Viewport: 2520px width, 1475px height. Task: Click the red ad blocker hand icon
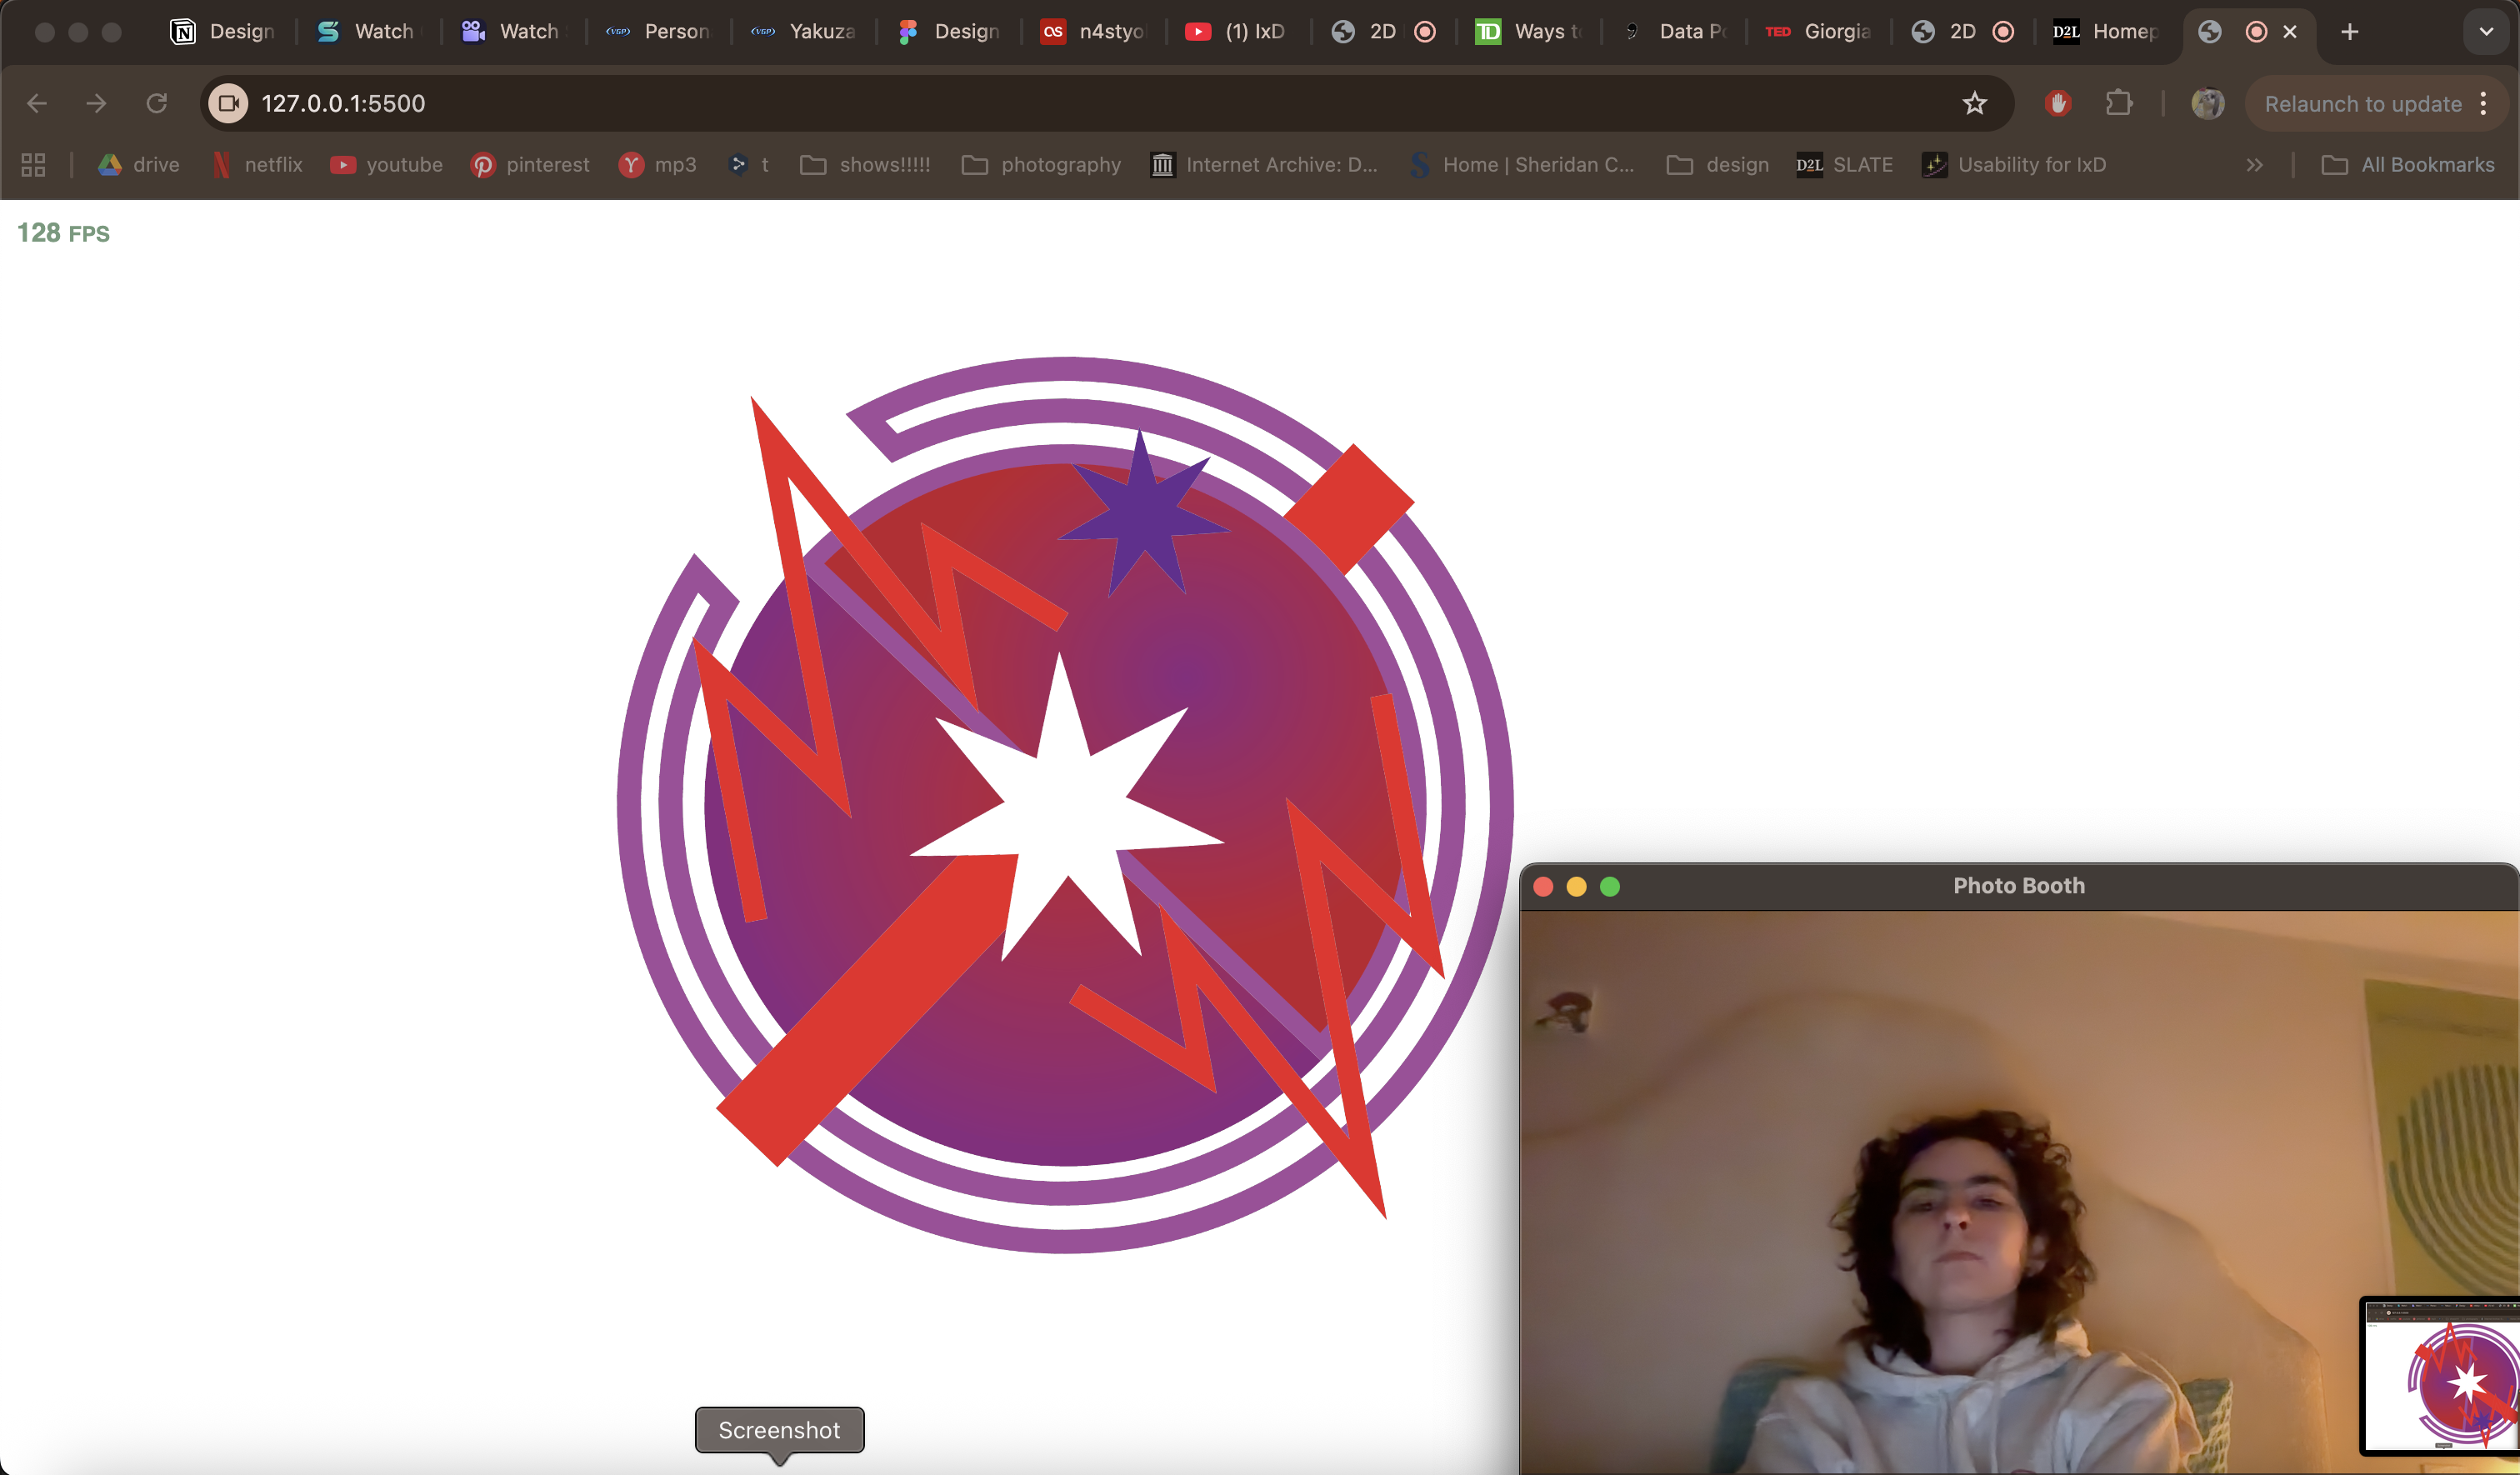coord(2058,103)
